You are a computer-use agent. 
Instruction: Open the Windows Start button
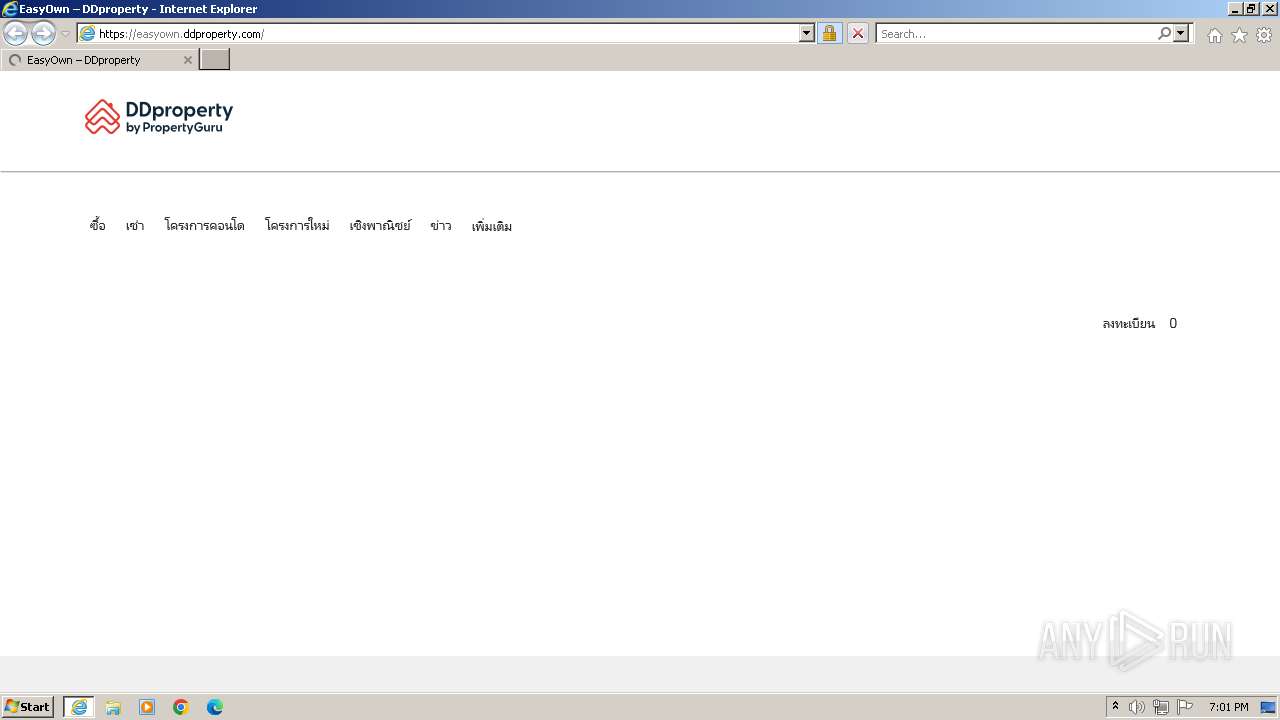(x=28, y=707)
